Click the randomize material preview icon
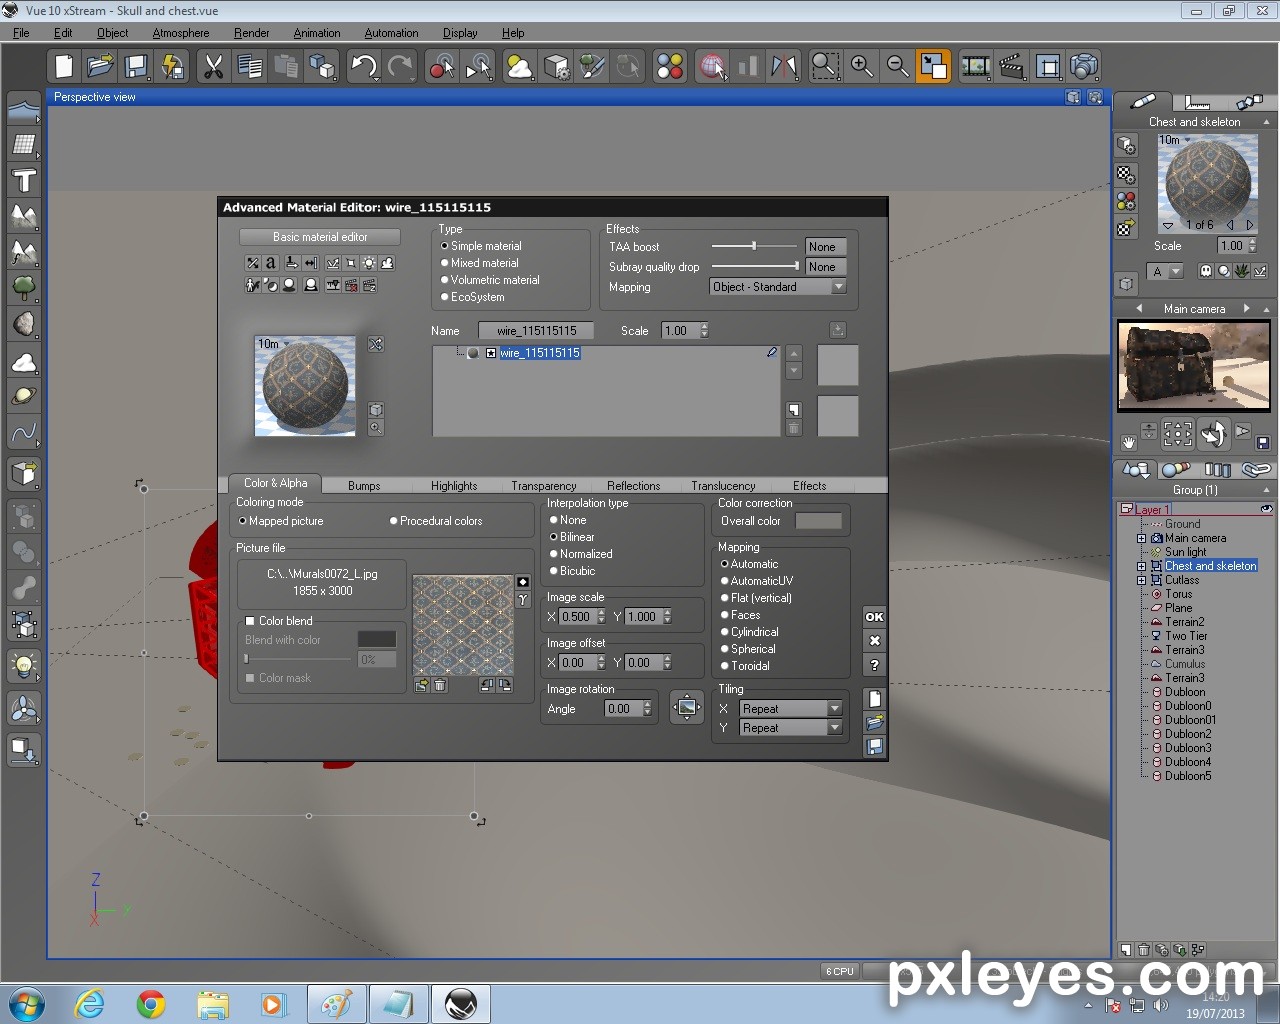This screenshot has width=1280, height=1024. pos(376,344)
